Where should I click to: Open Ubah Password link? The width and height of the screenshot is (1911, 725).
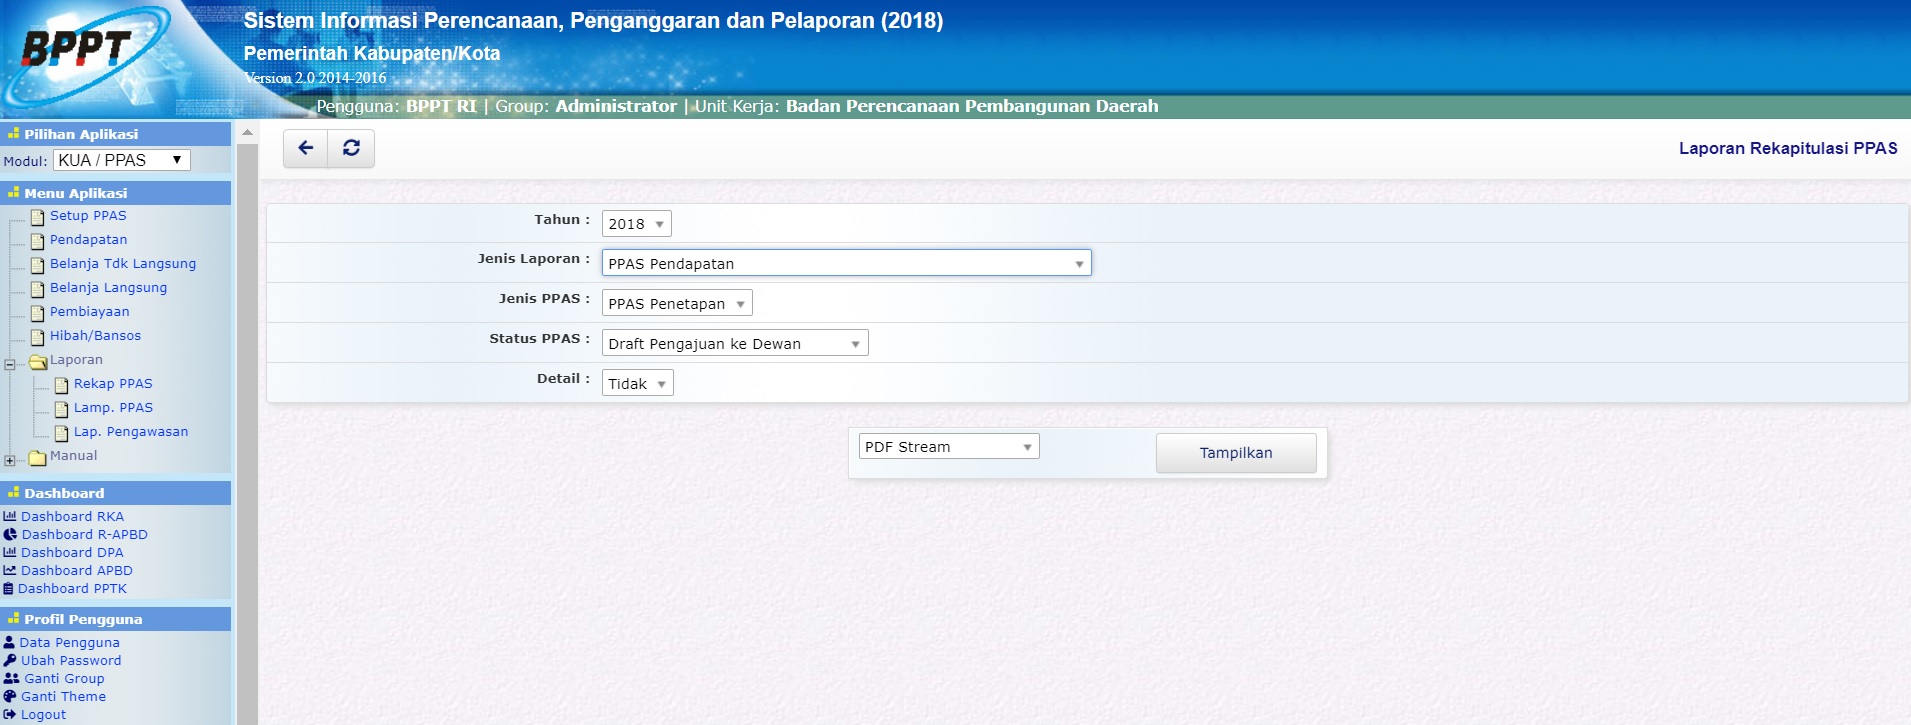pos(71,660)
